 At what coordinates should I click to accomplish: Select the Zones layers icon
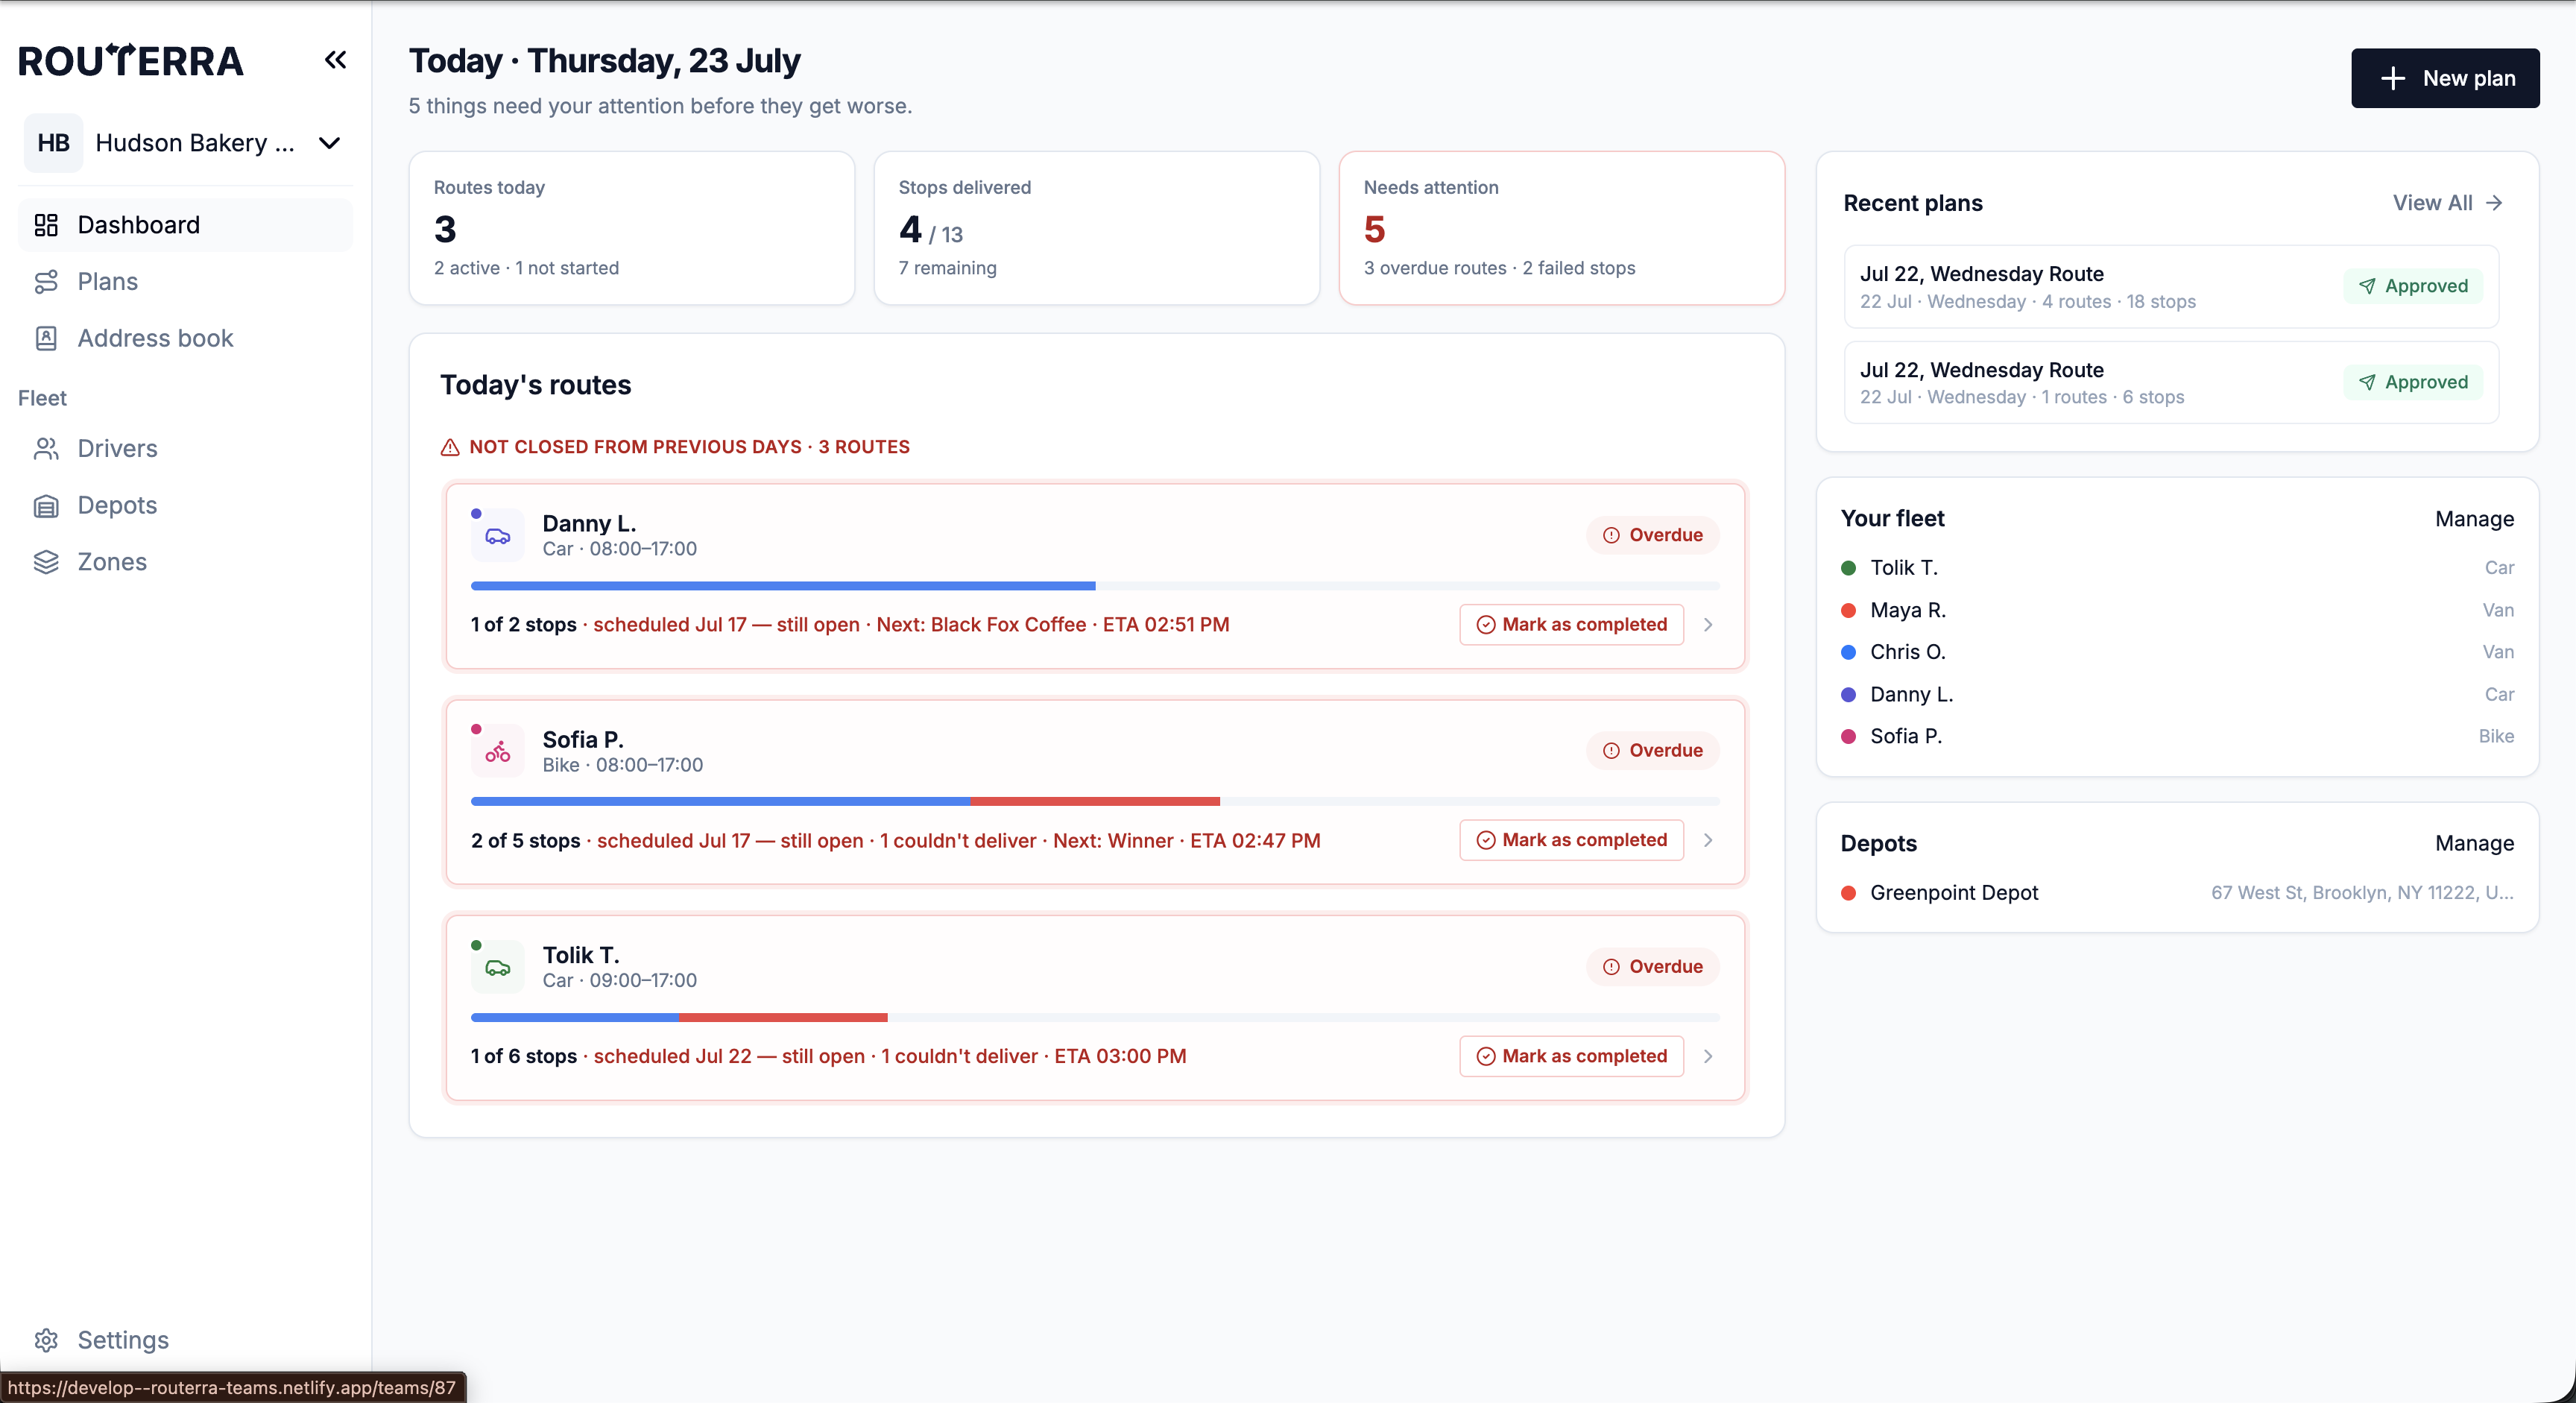click(x=46, y=562)
